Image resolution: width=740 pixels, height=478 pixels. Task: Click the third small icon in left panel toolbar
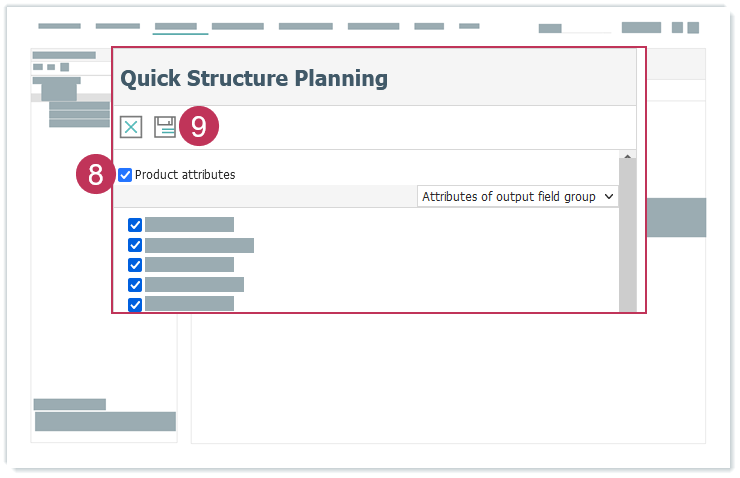[x=64, y=67]
